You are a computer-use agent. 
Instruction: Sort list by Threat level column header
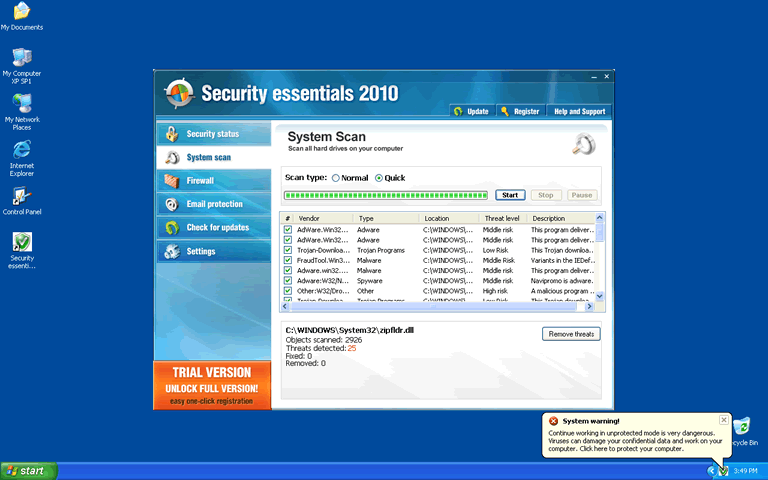(x=502, y=218)
